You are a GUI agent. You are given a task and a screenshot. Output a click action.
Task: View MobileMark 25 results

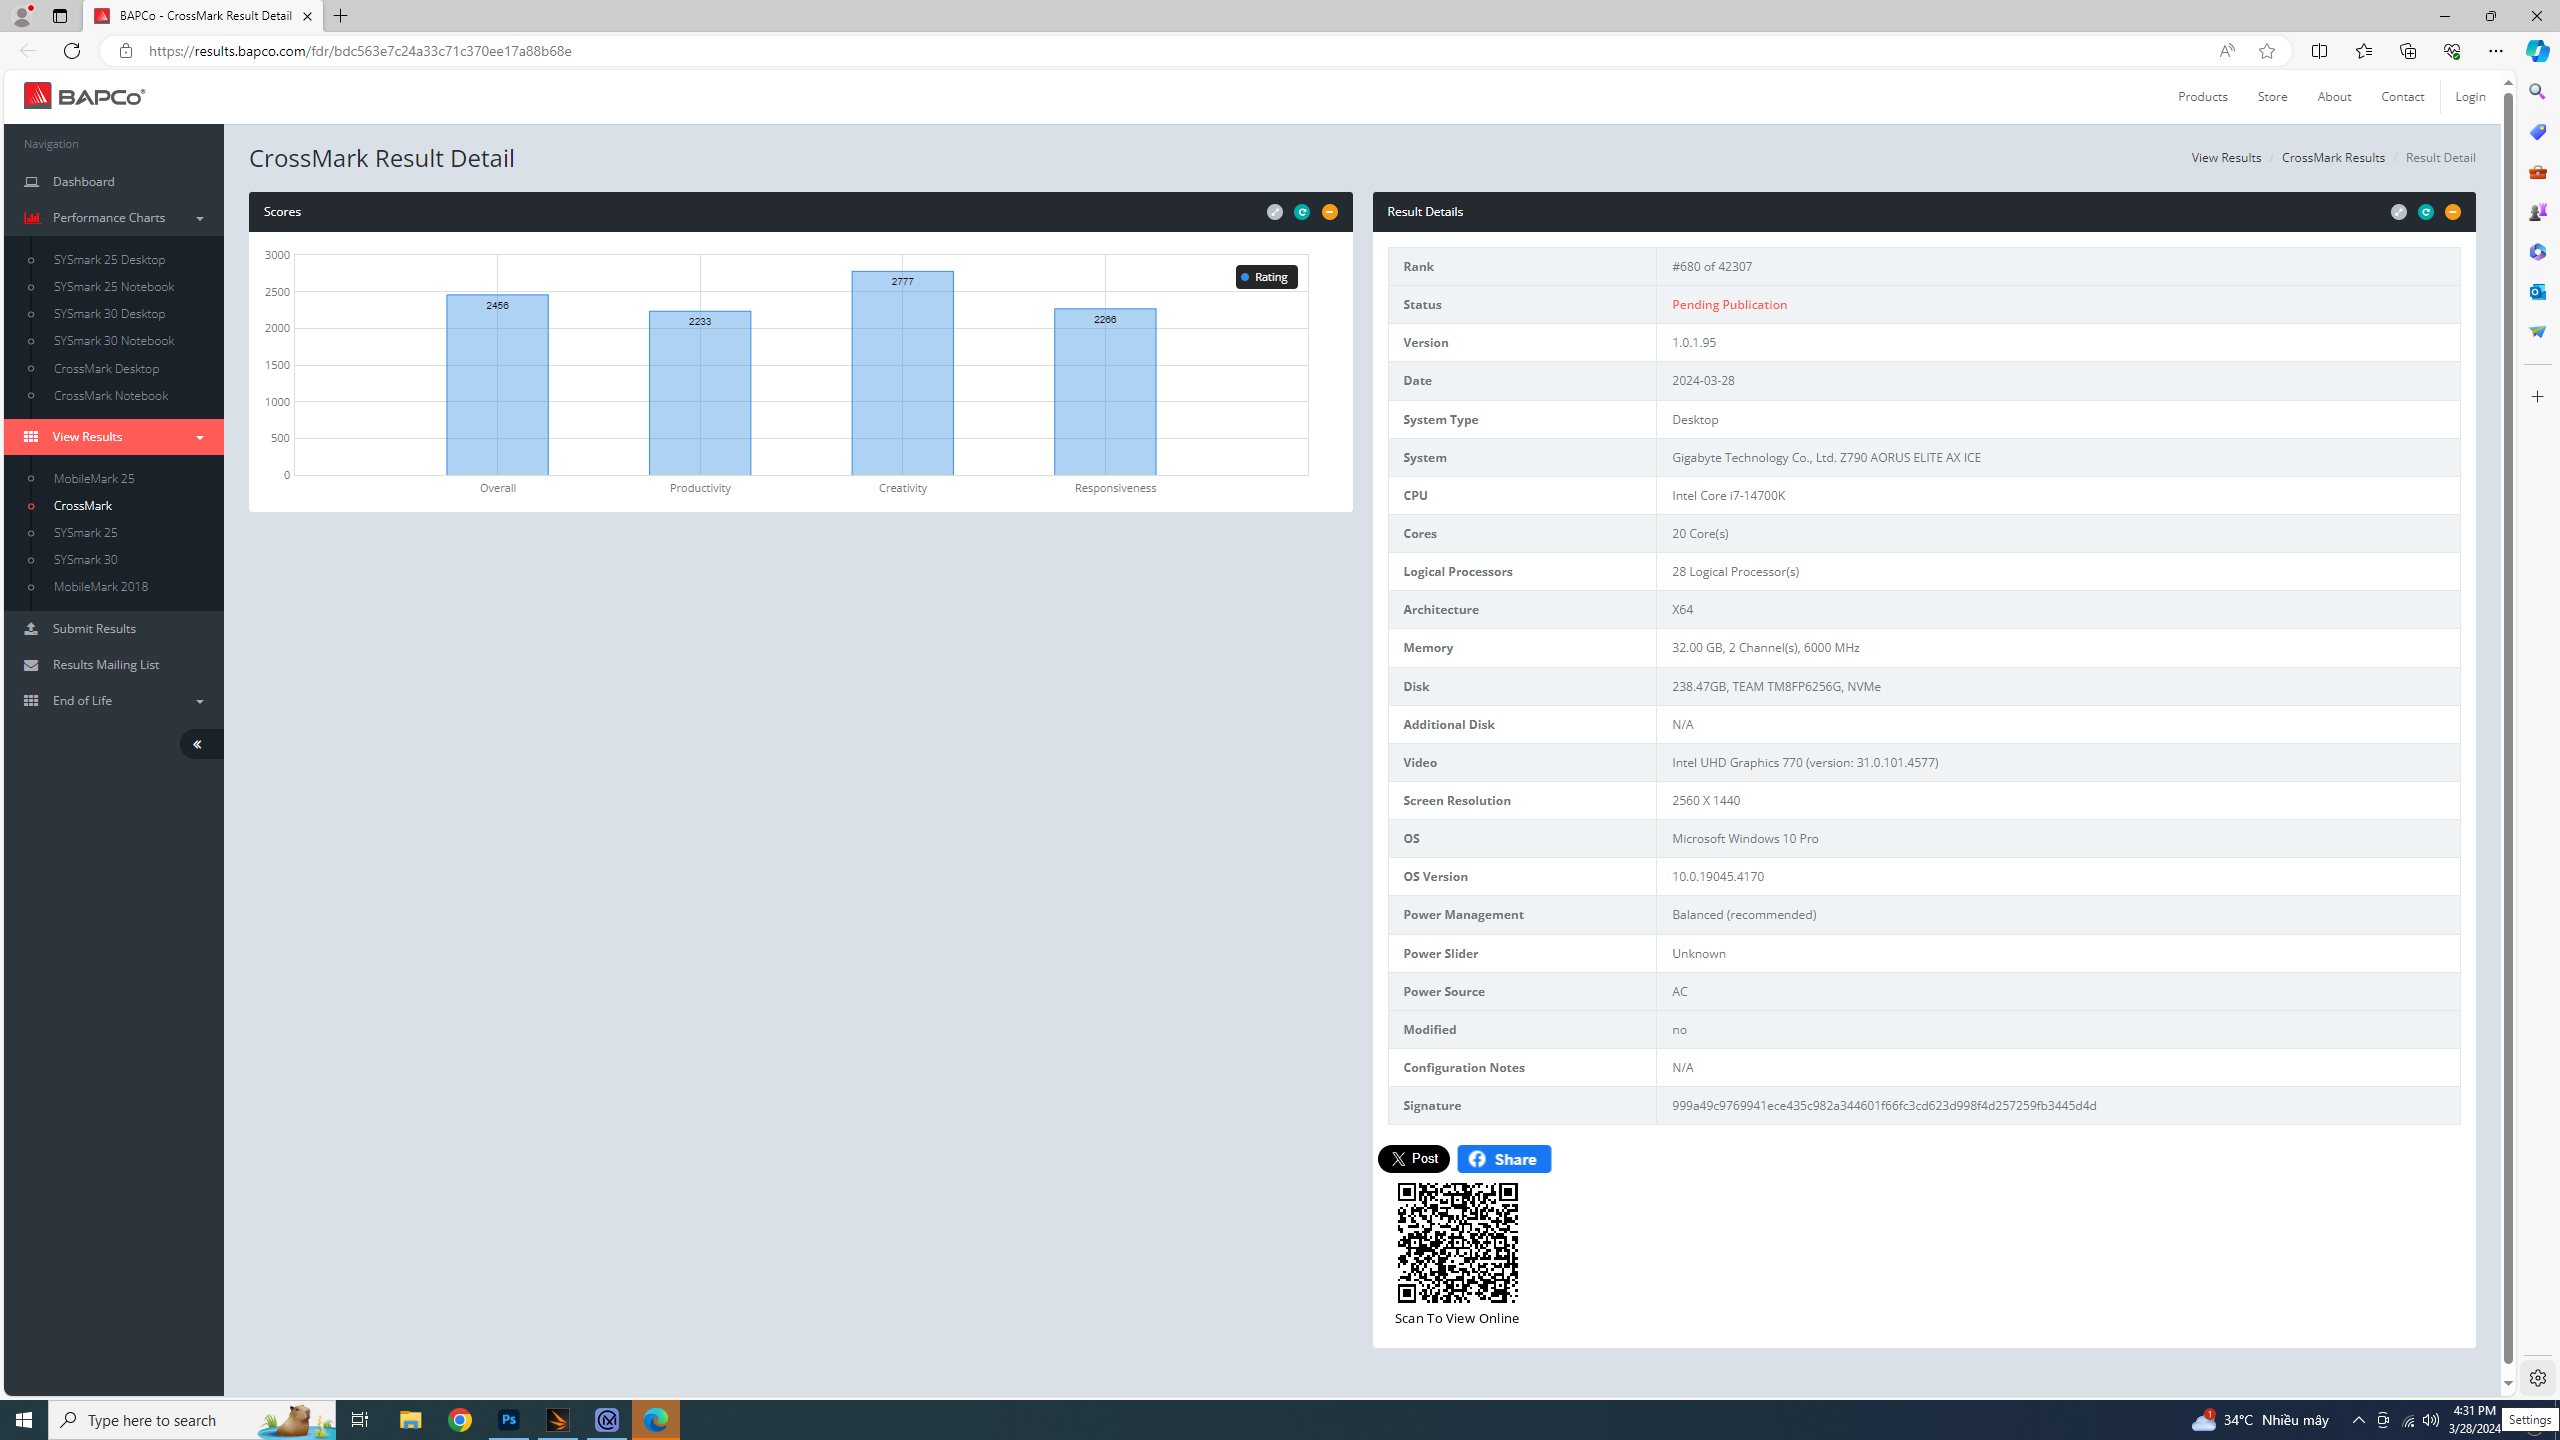pyautogui.click(x=94, y=478)
